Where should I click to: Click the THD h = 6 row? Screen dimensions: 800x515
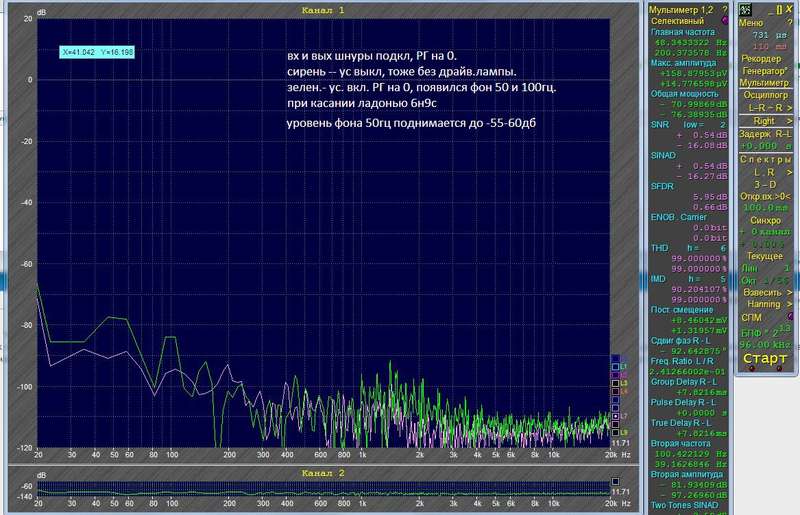pos(689,248)
